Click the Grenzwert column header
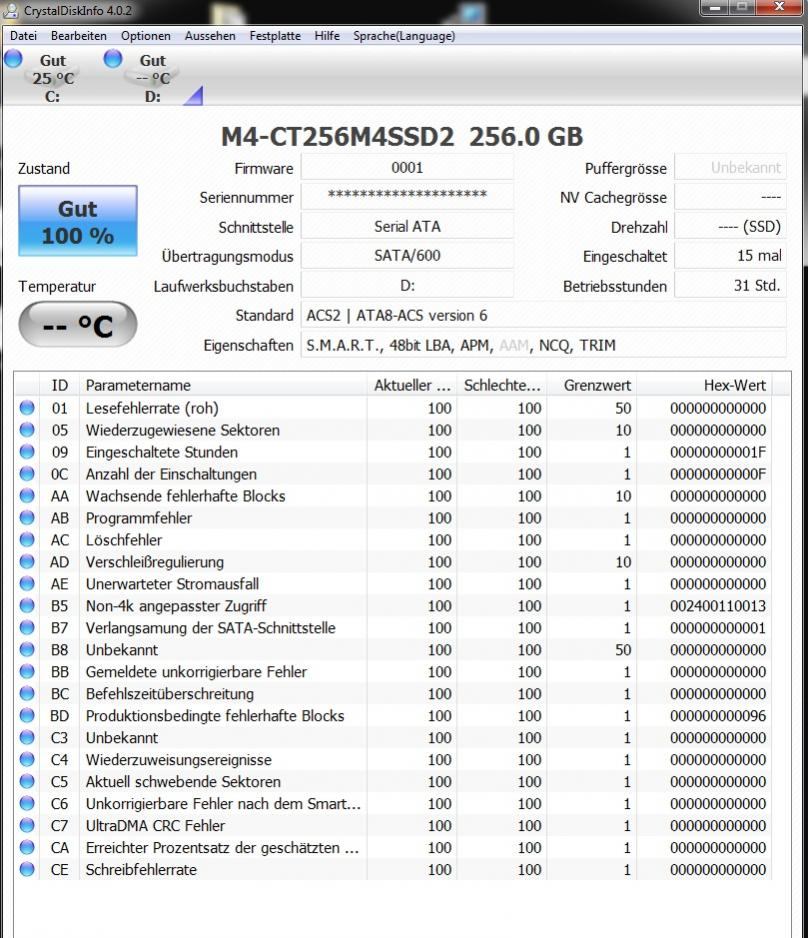The height and width of the screenshot is (938, 808). click(592, 385)
